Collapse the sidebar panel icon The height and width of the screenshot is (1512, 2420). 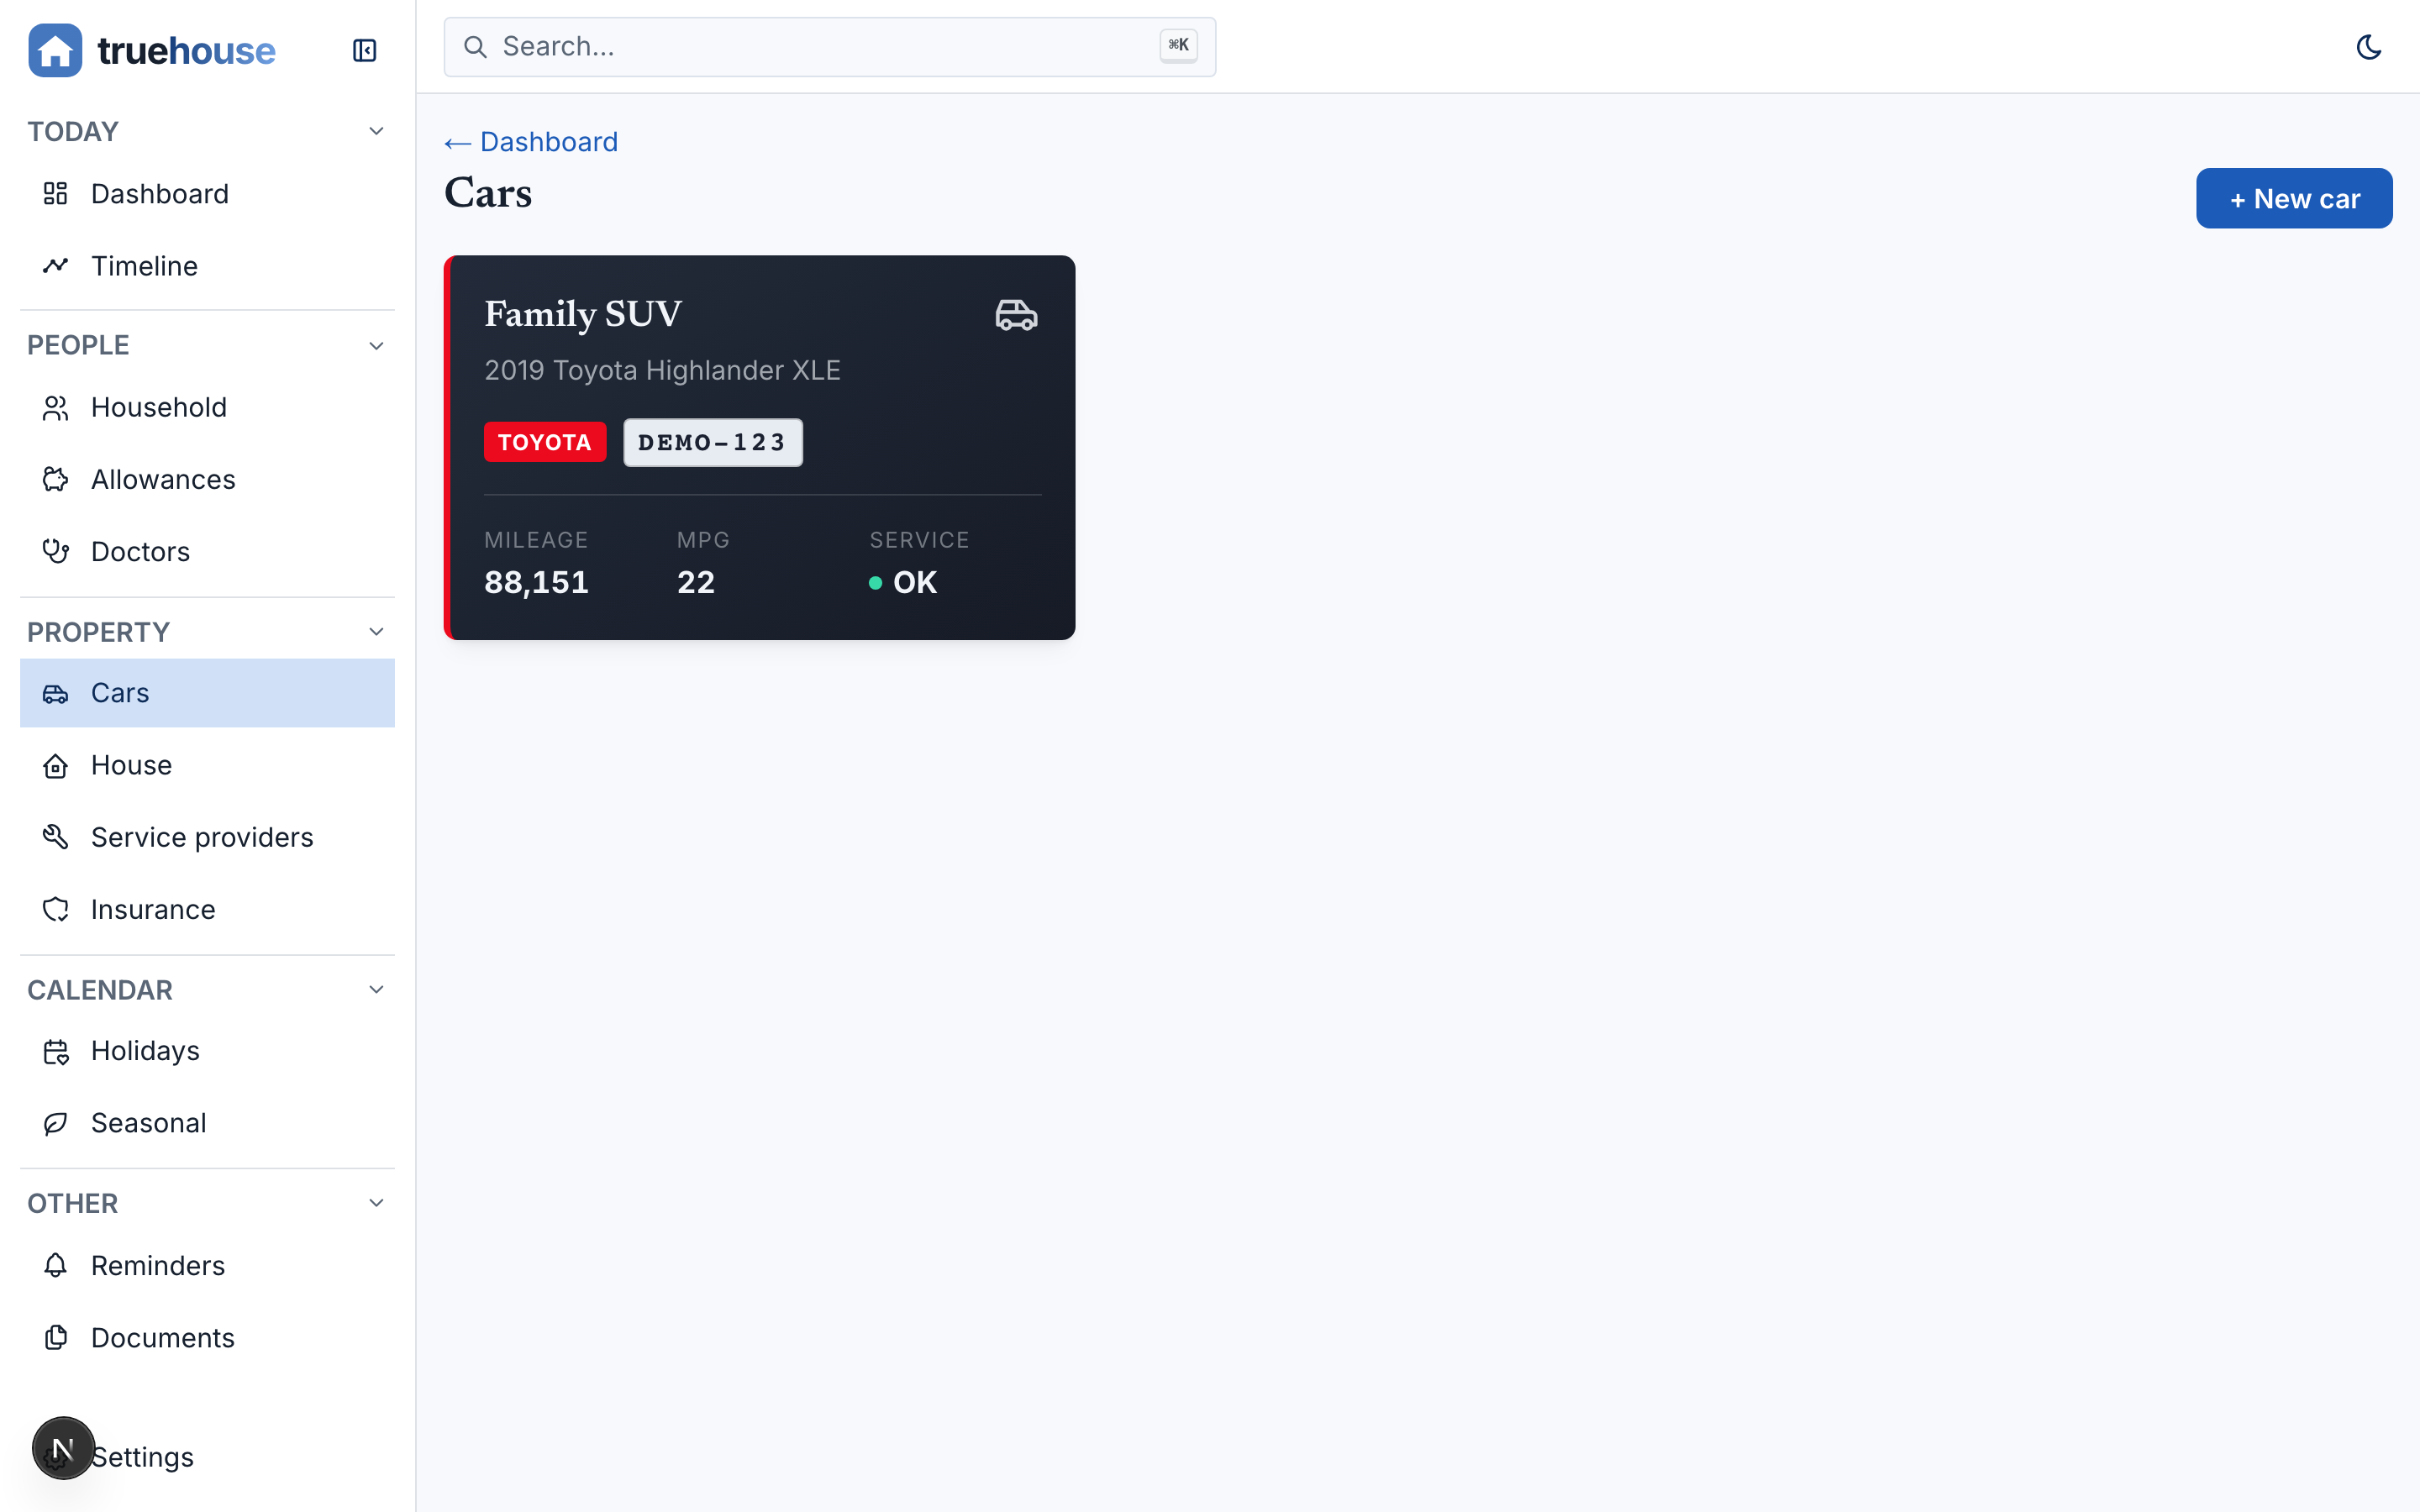(x=364, y=50)
